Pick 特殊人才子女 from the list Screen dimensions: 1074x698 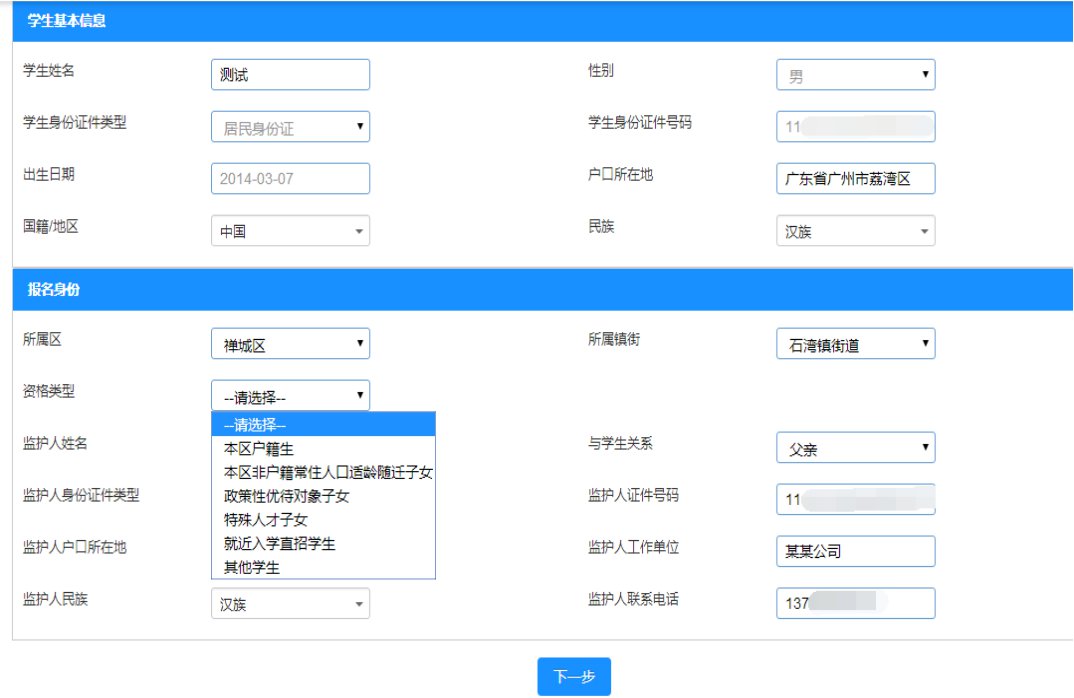coord(266,520)
